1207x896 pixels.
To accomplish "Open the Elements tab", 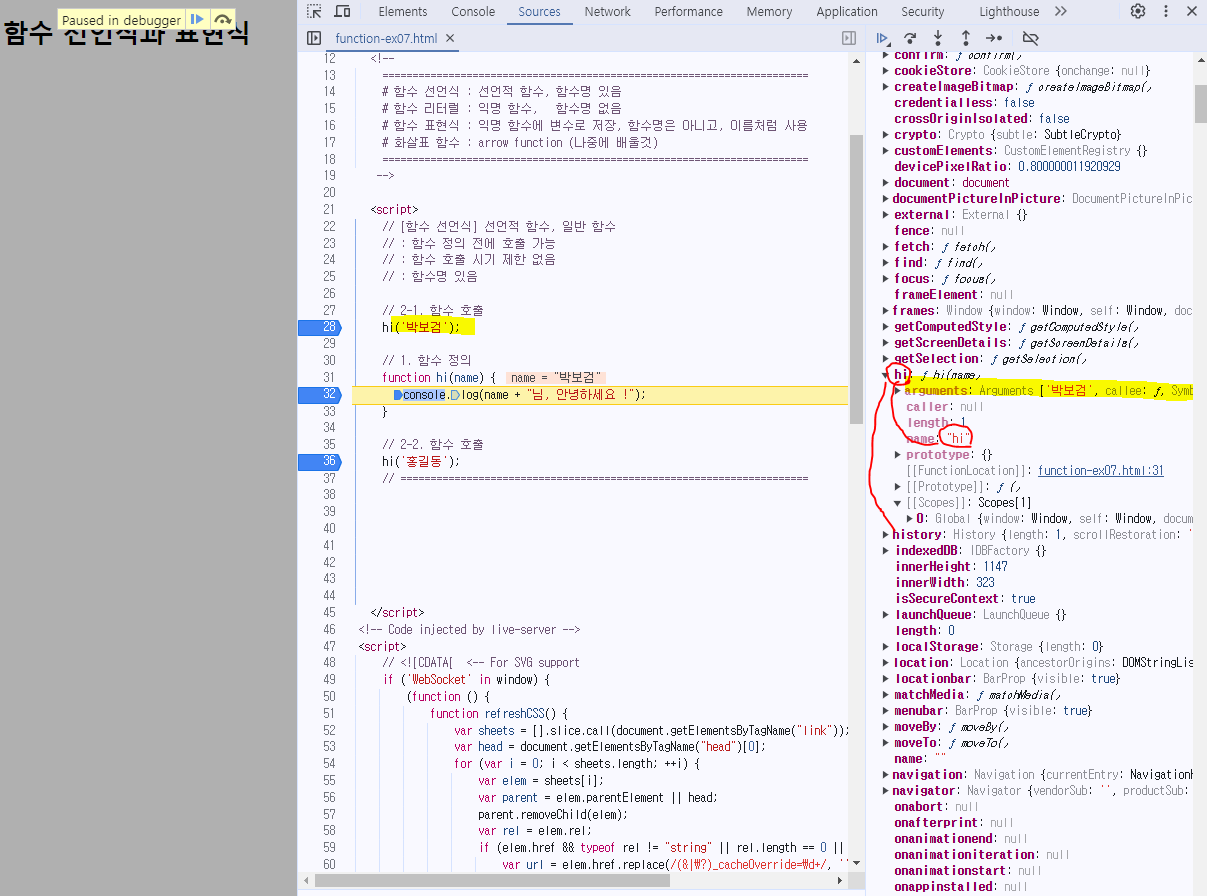I will tap(403, 12).
